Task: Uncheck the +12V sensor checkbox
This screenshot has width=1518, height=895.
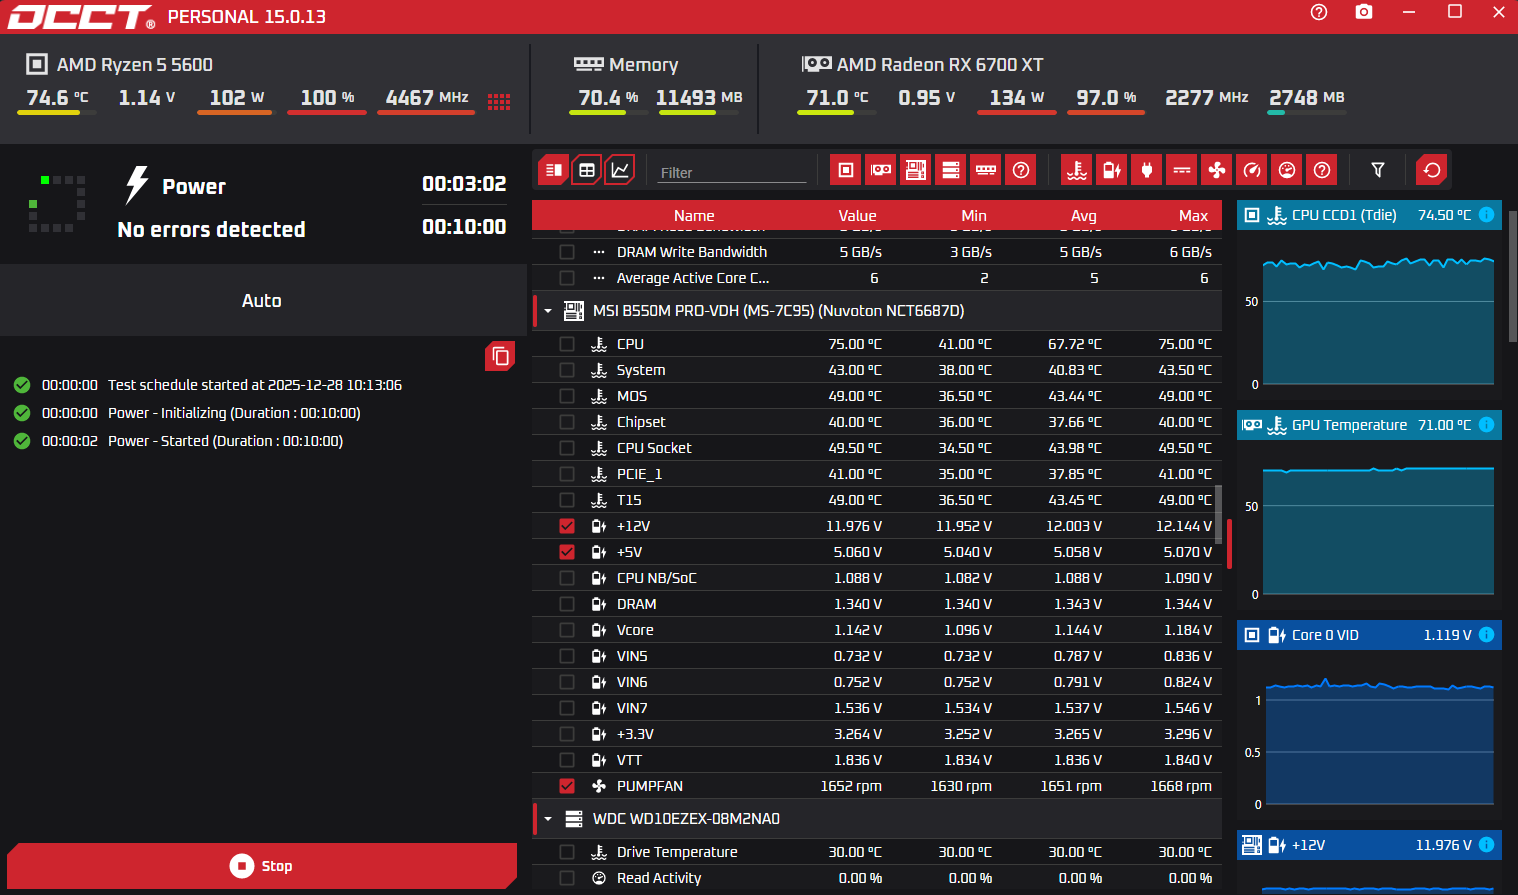Action: tap(567, 526)
